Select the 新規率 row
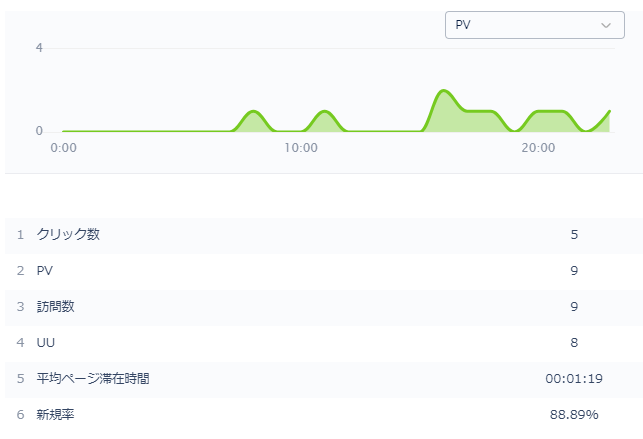This screenshot has height=439, width=643. pyautogui.click(x=322, y=414)
